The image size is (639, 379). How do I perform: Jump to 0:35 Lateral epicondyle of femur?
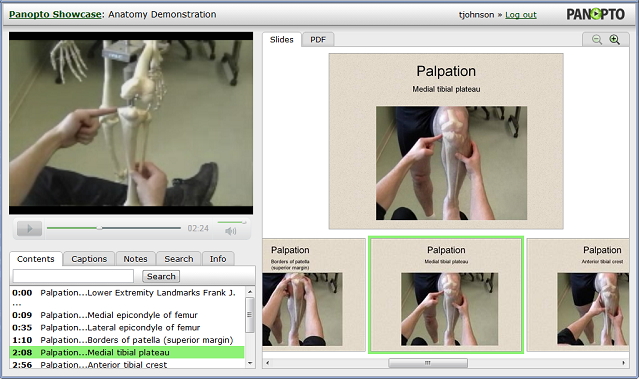127,327
